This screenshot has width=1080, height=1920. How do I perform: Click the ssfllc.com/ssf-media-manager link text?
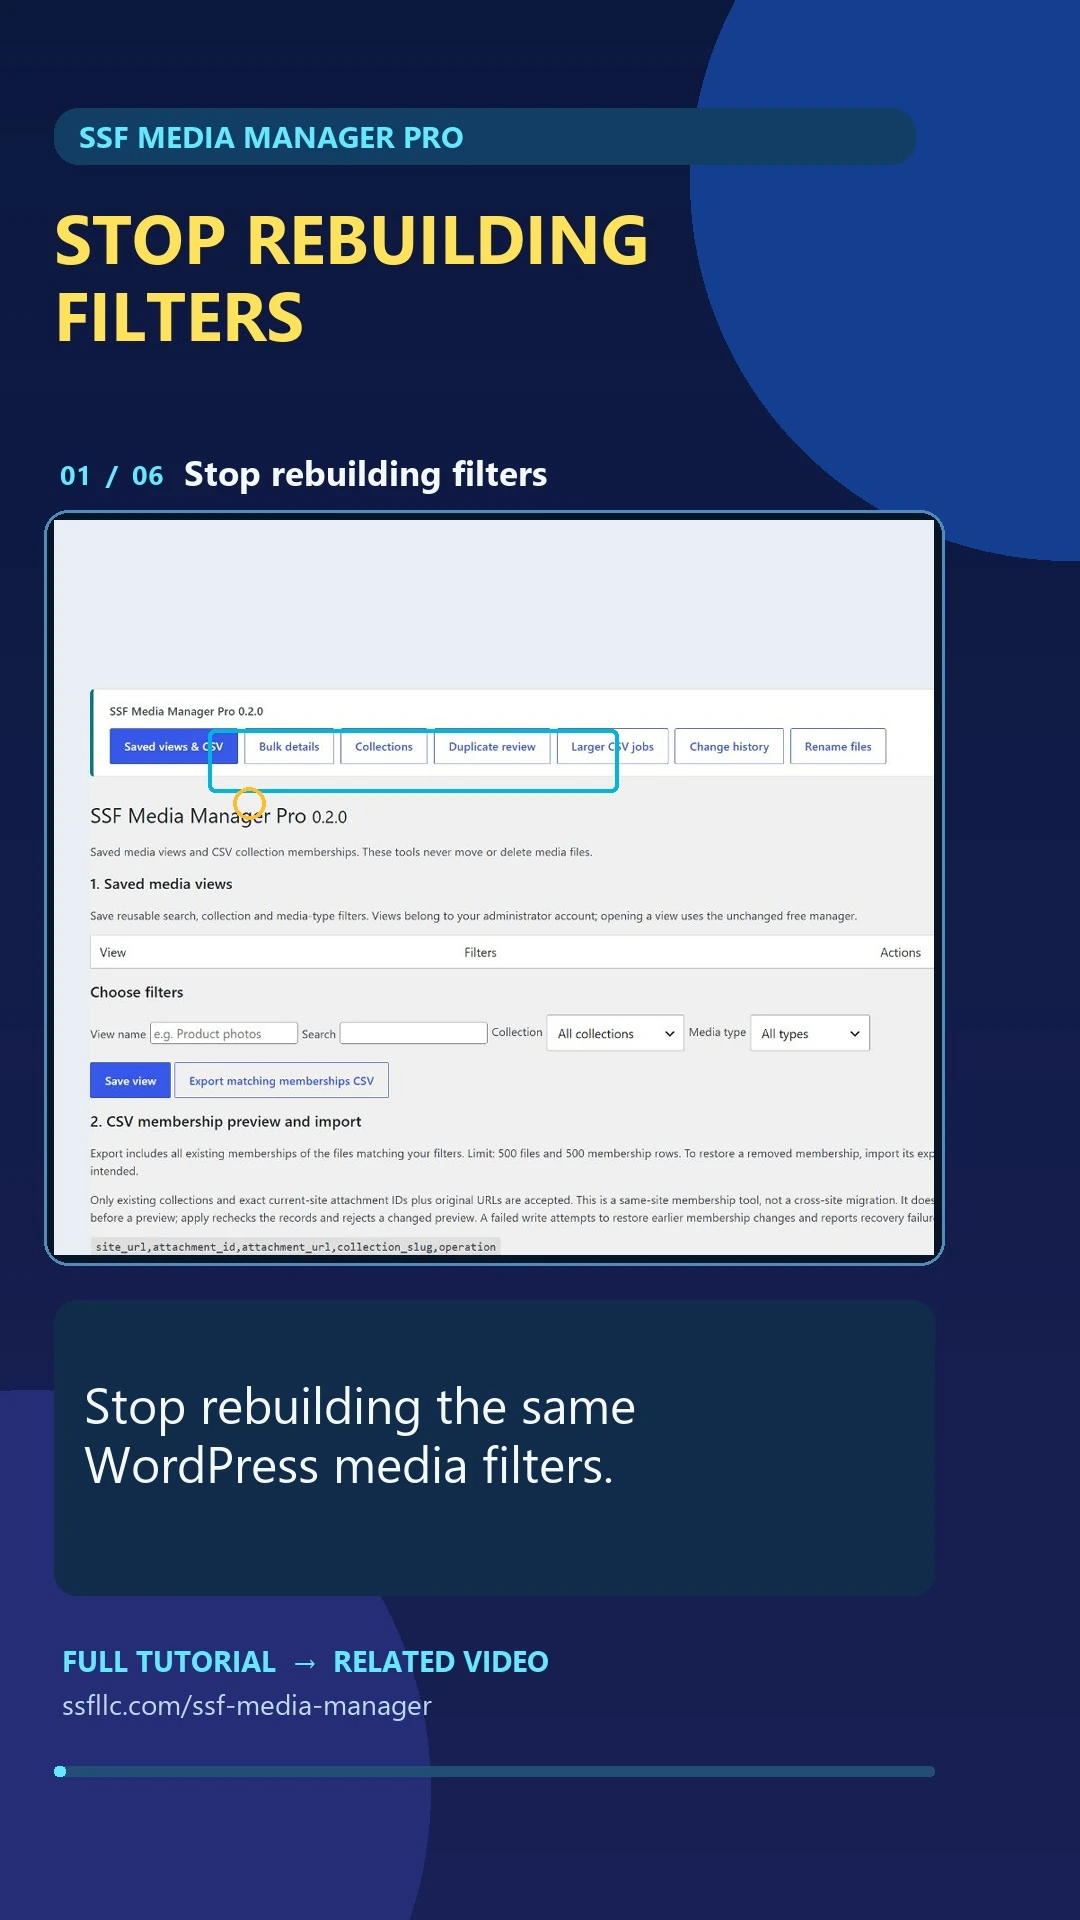point(247,1705)
